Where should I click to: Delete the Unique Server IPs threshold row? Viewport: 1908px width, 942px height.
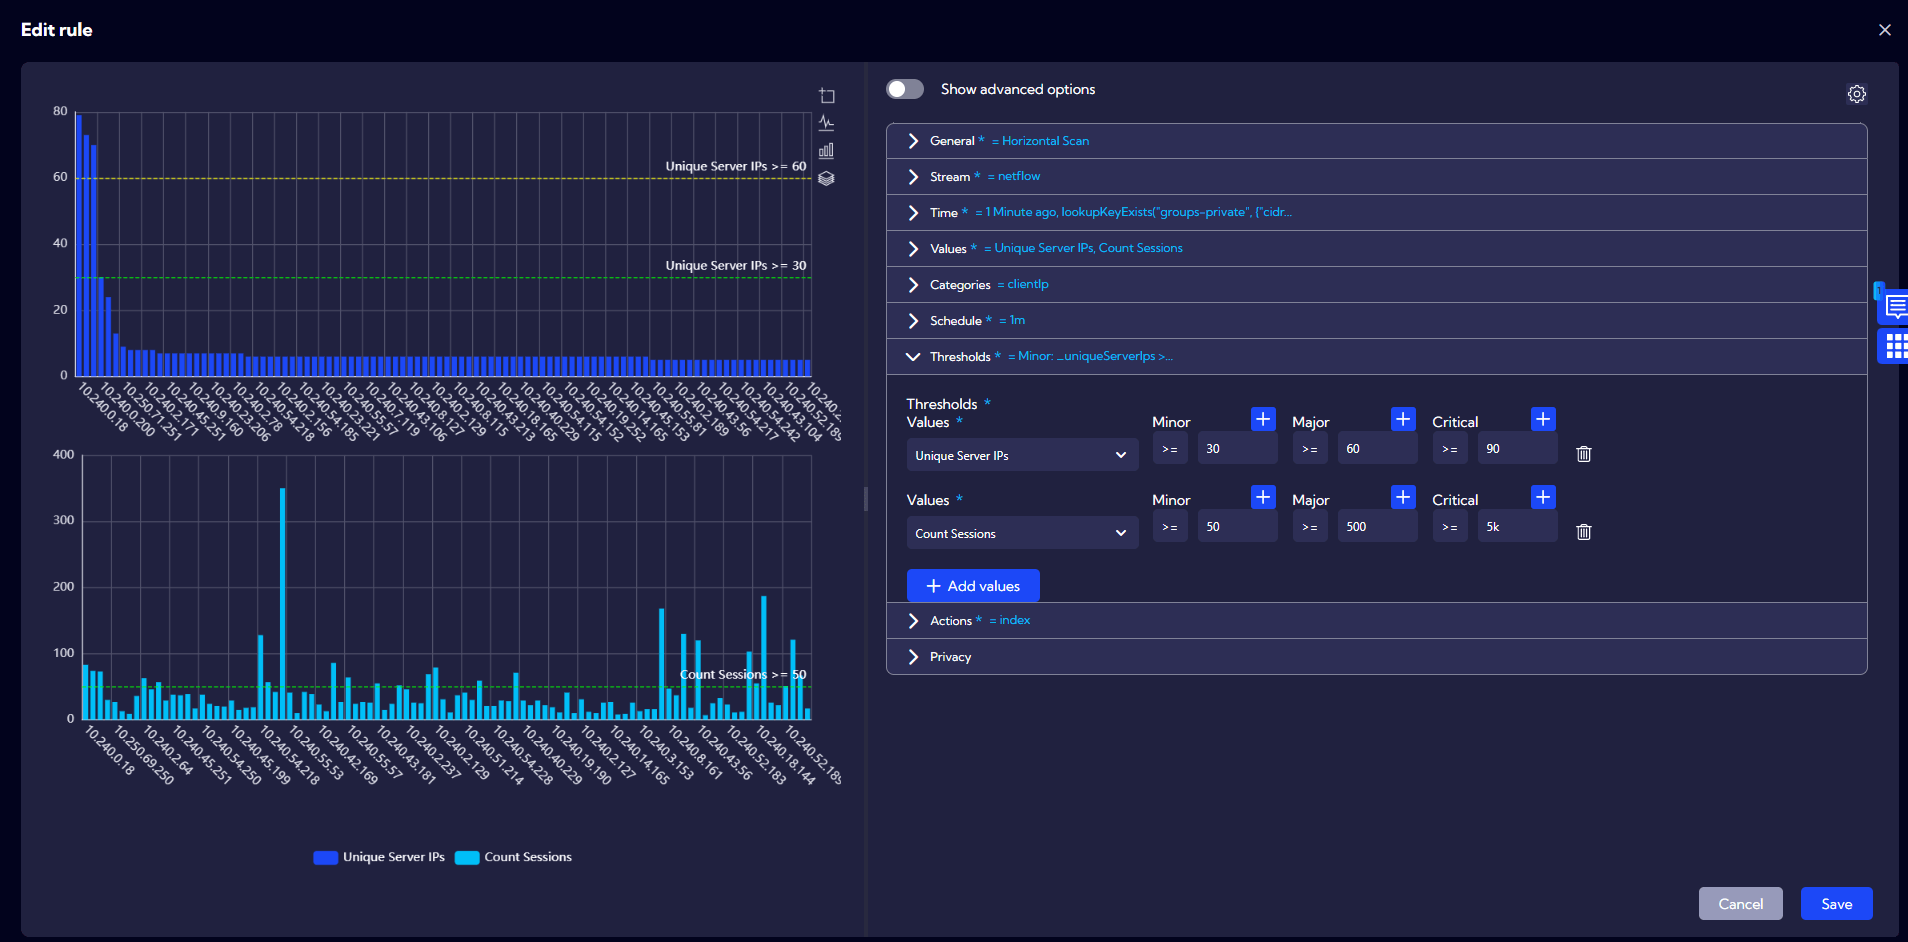point(1583,454)
